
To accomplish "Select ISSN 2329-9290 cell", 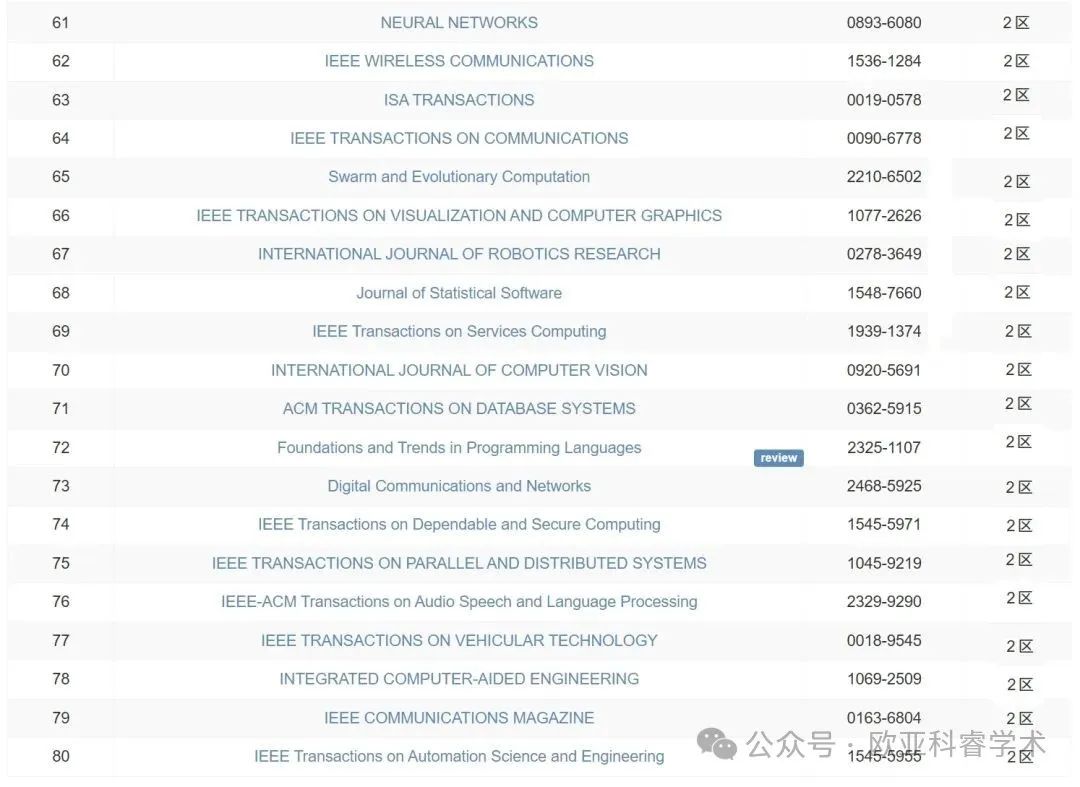I will (x=884, y=602).
